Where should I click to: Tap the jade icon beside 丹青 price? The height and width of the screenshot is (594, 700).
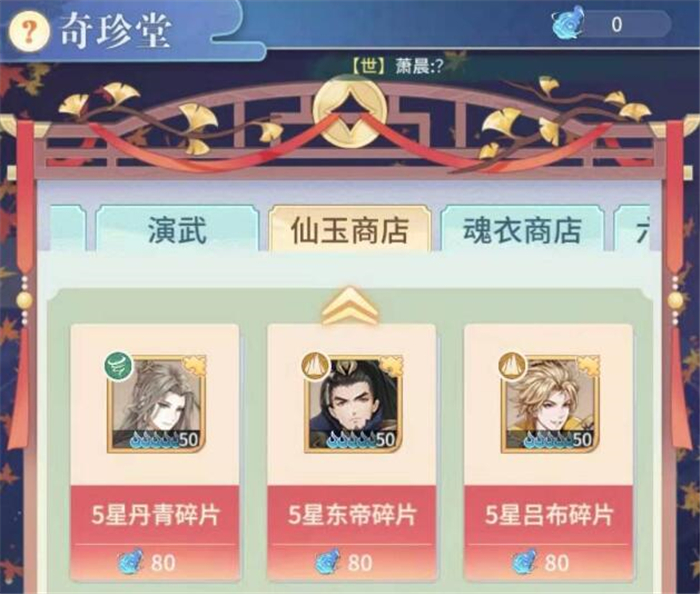pos(132,562)
